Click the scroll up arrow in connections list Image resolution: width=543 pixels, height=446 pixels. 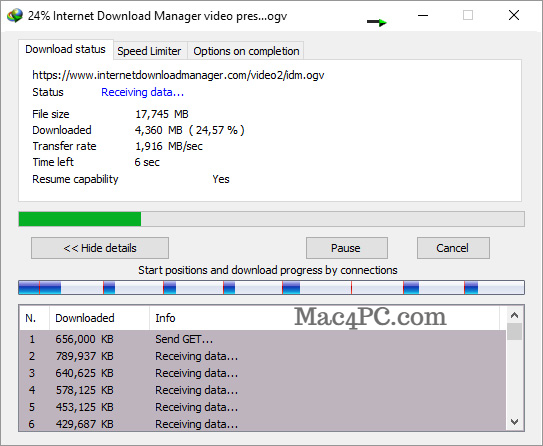(x=514, y=315)
